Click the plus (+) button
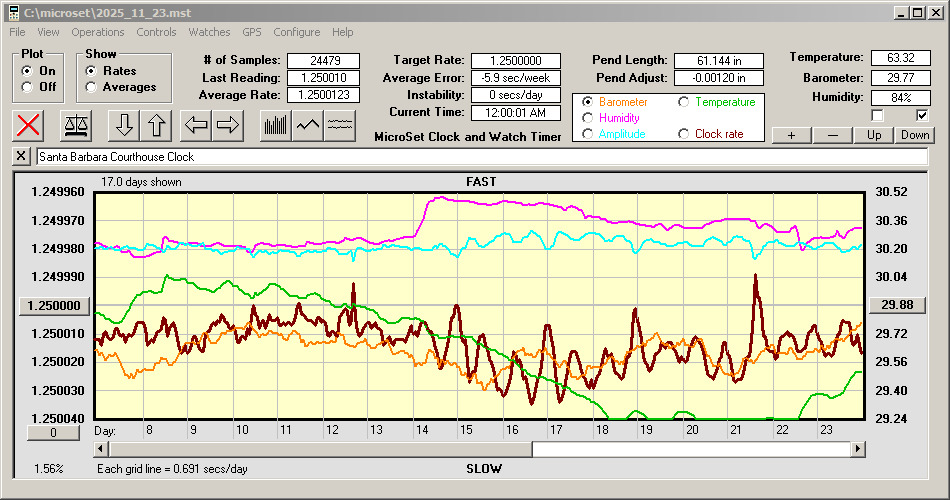 point(791,135)
